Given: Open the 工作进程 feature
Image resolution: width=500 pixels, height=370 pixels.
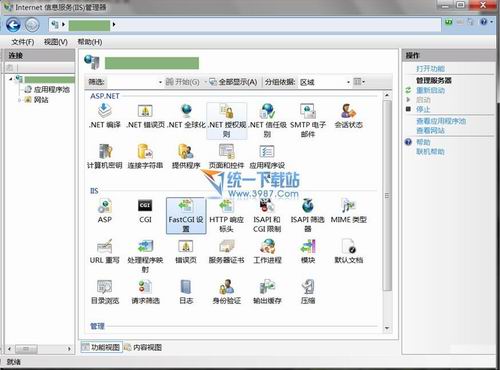Looking at the screenshot, I should (267, 251).
